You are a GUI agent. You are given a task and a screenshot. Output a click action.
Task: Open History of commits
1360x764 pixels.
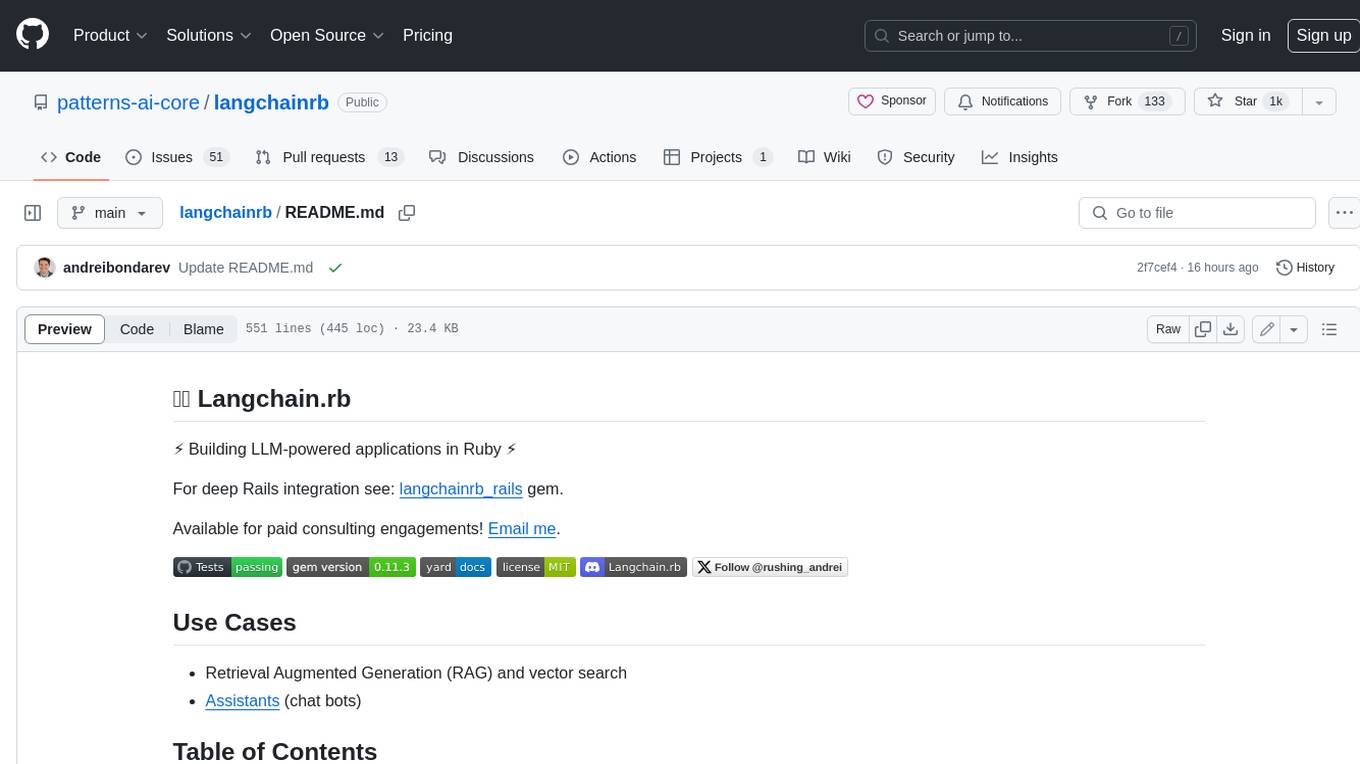coord(1305,267)
